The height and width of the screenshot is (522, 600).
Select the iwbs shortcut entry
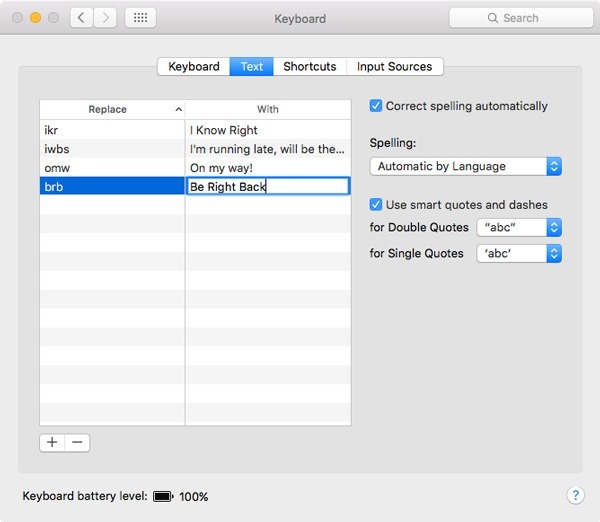click(112, 149)
